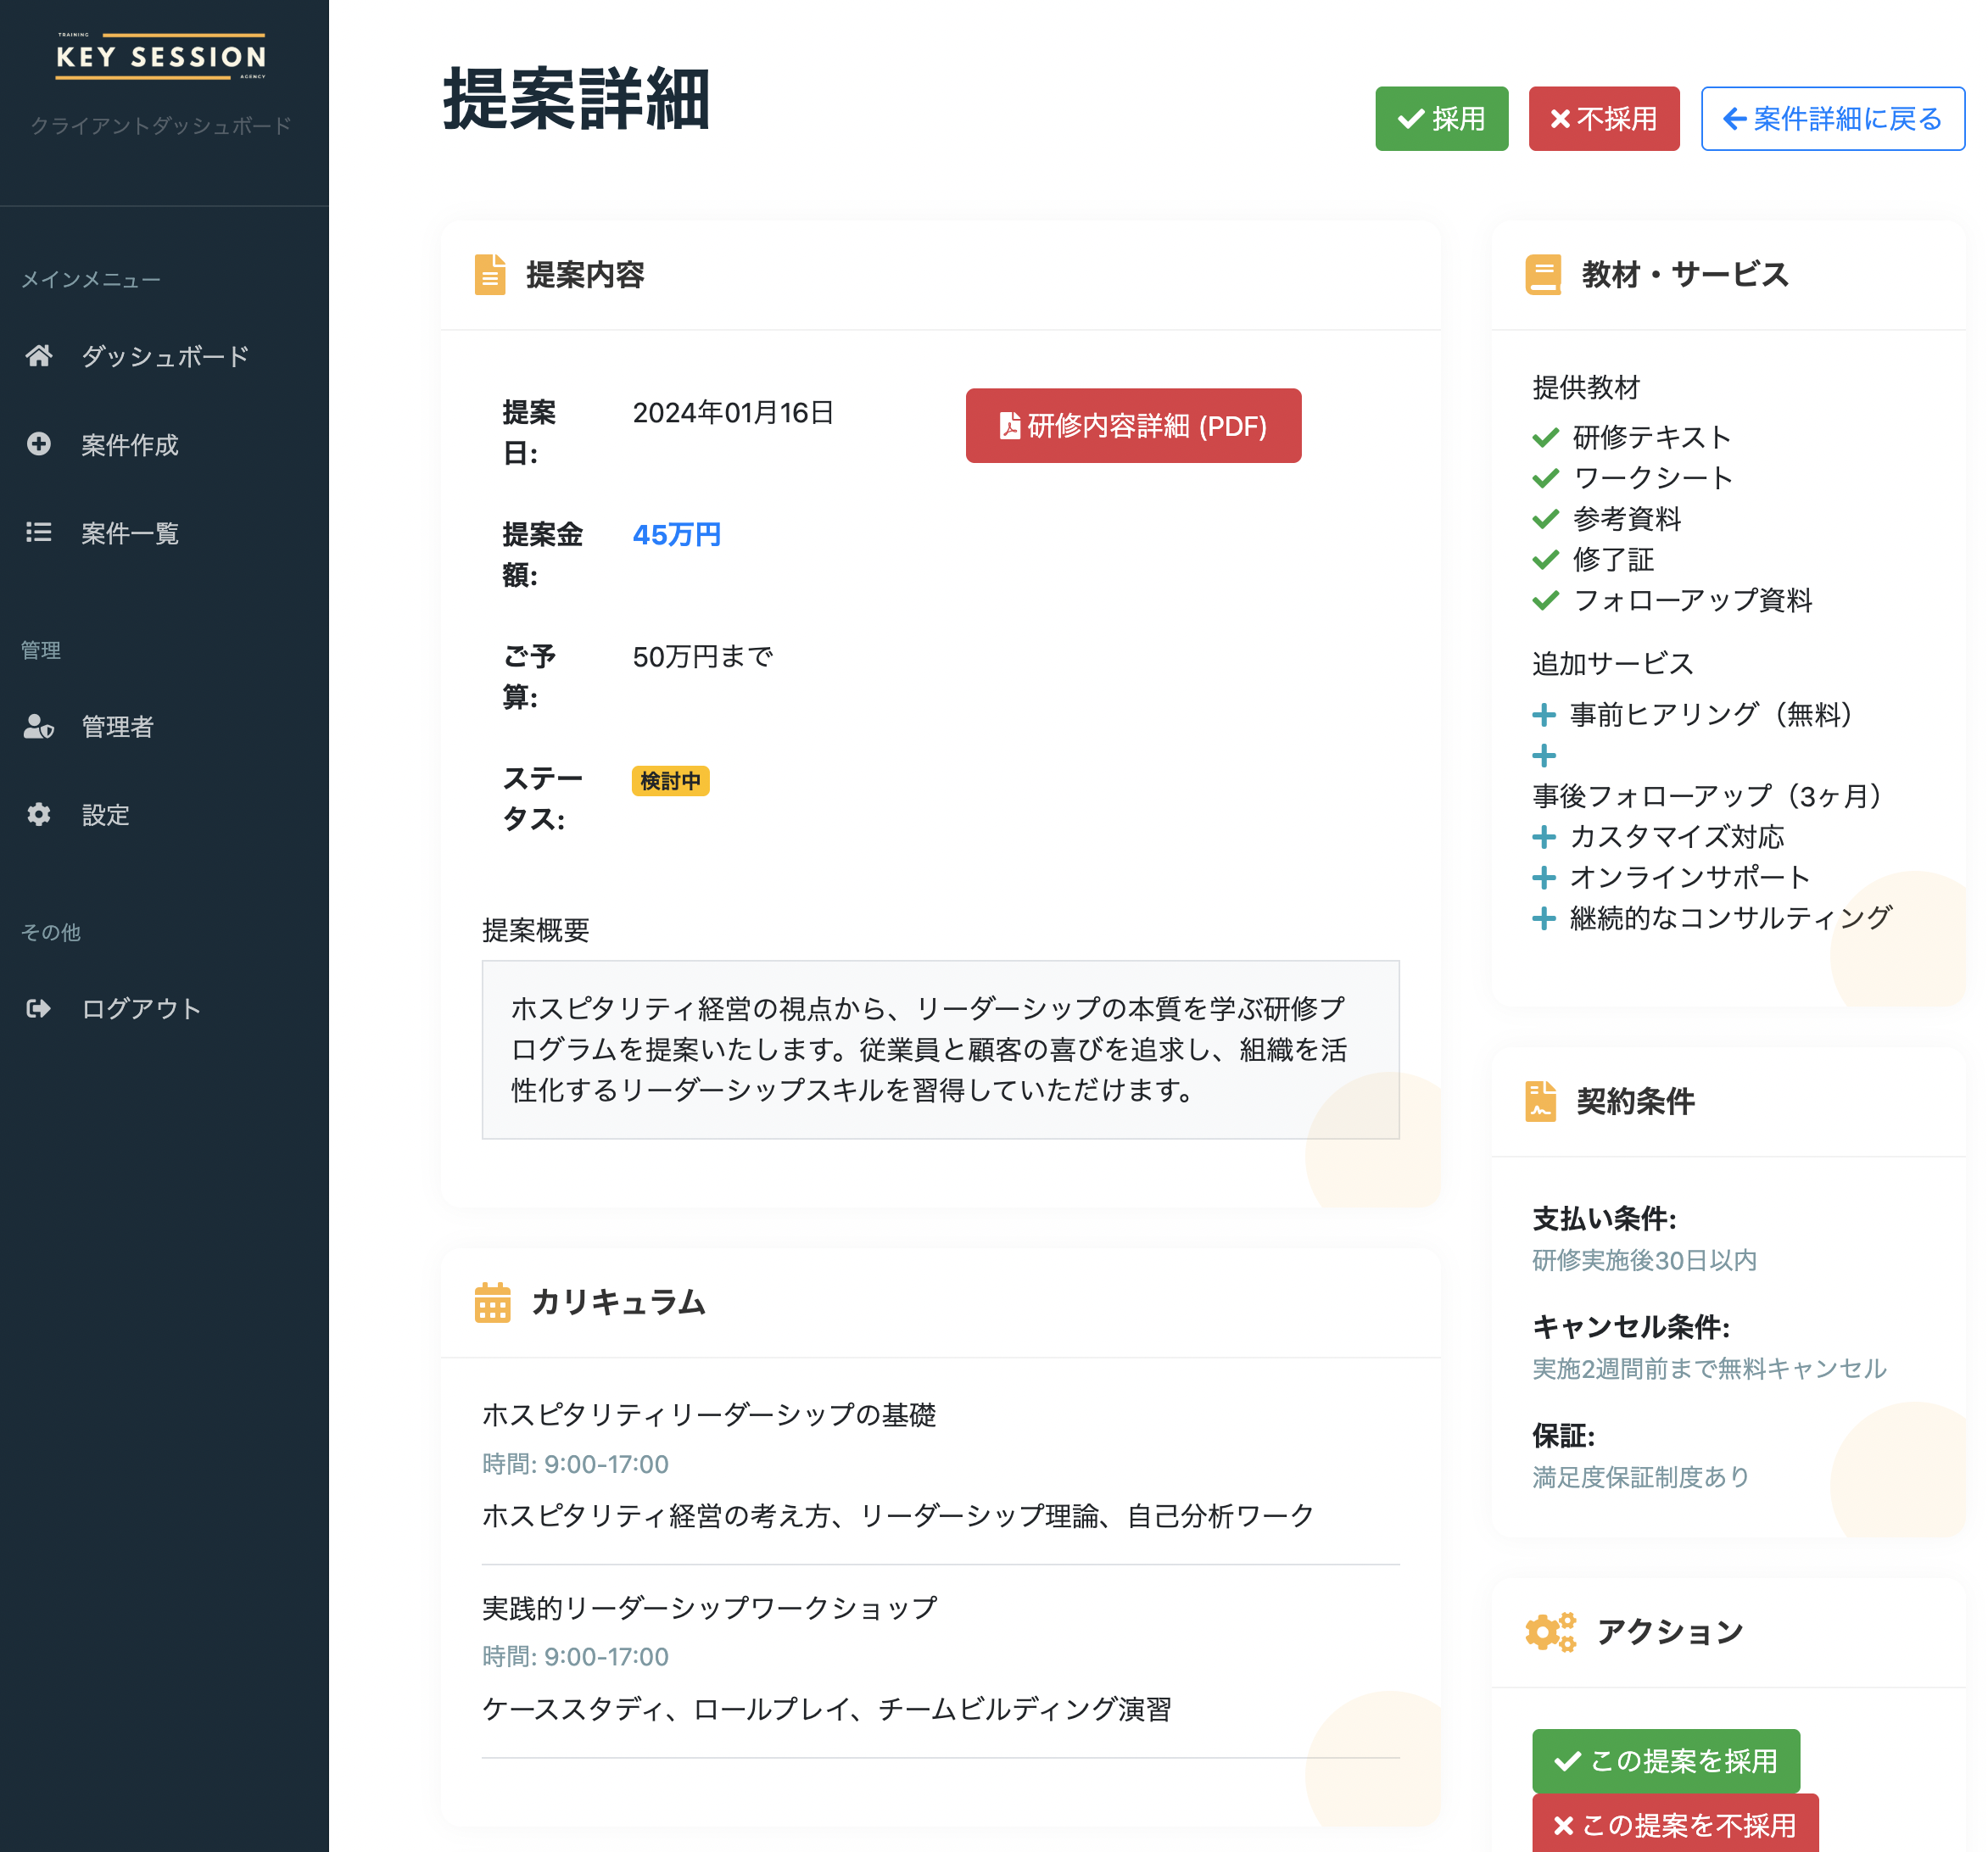Select 管理者 in the sidebar
This screenshot has height=1852, width=1988.
[x=118, y=727]
